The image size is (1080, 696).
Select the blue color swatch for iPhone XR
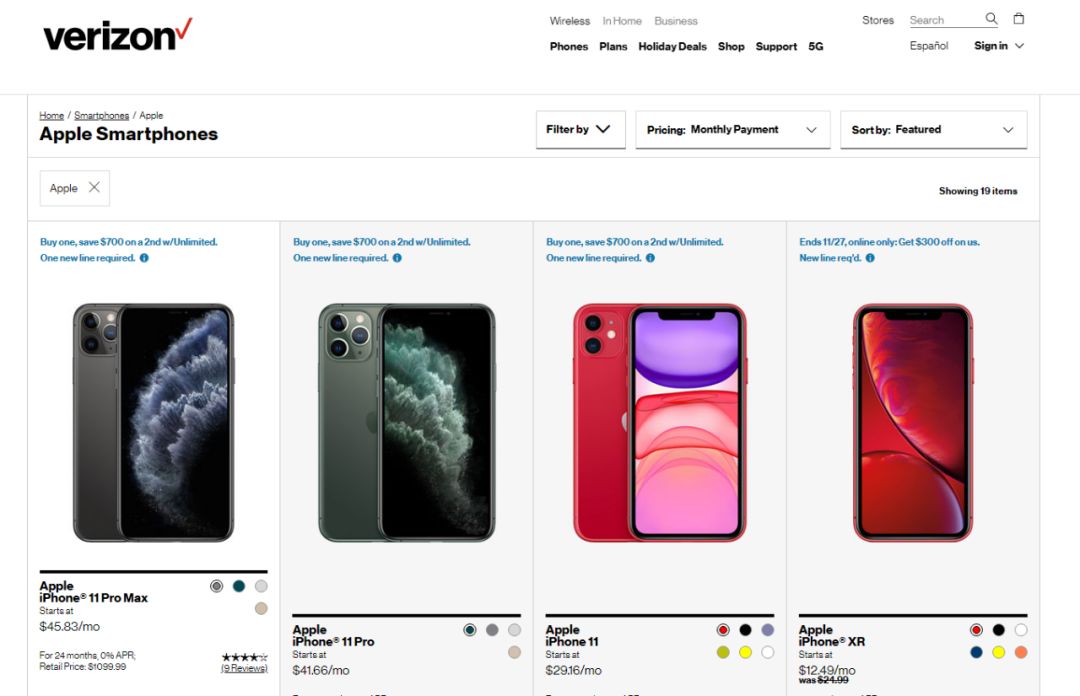point(976,652)
